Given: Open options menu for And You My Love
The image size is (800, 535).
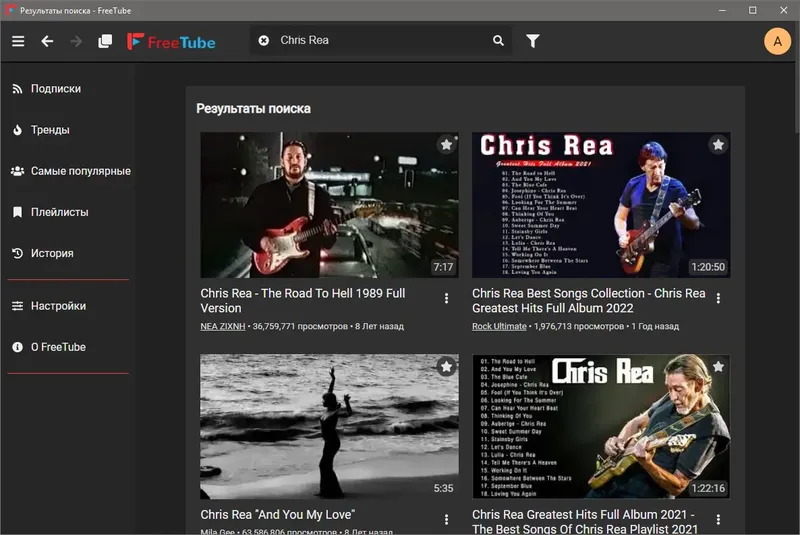Looking at the screenshot, I should coord(446,520).
